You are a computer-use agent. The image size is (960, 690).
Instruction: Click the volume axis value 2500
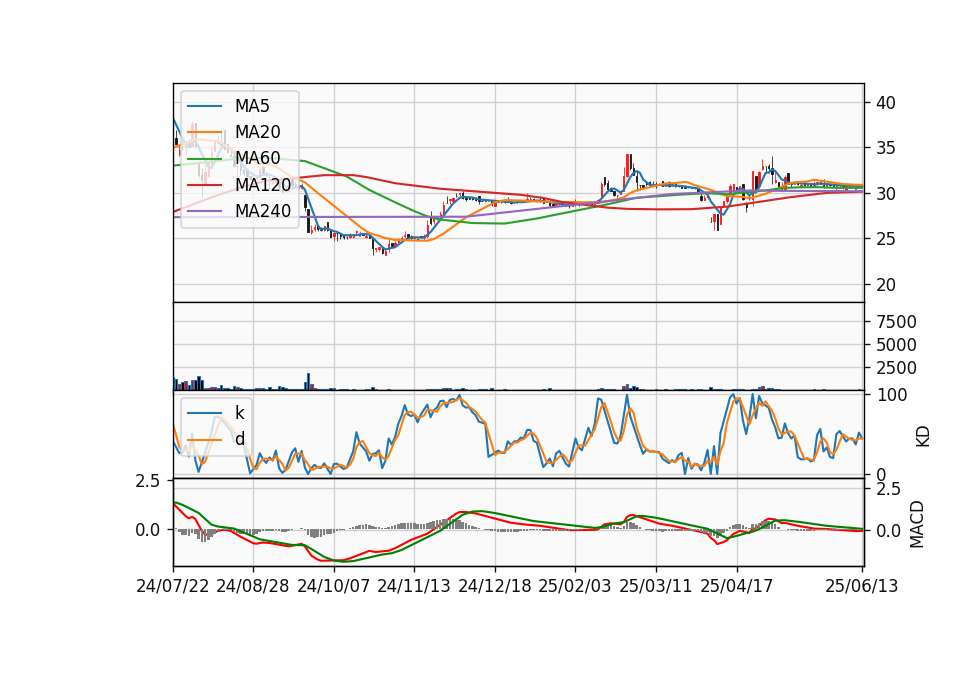896,368
